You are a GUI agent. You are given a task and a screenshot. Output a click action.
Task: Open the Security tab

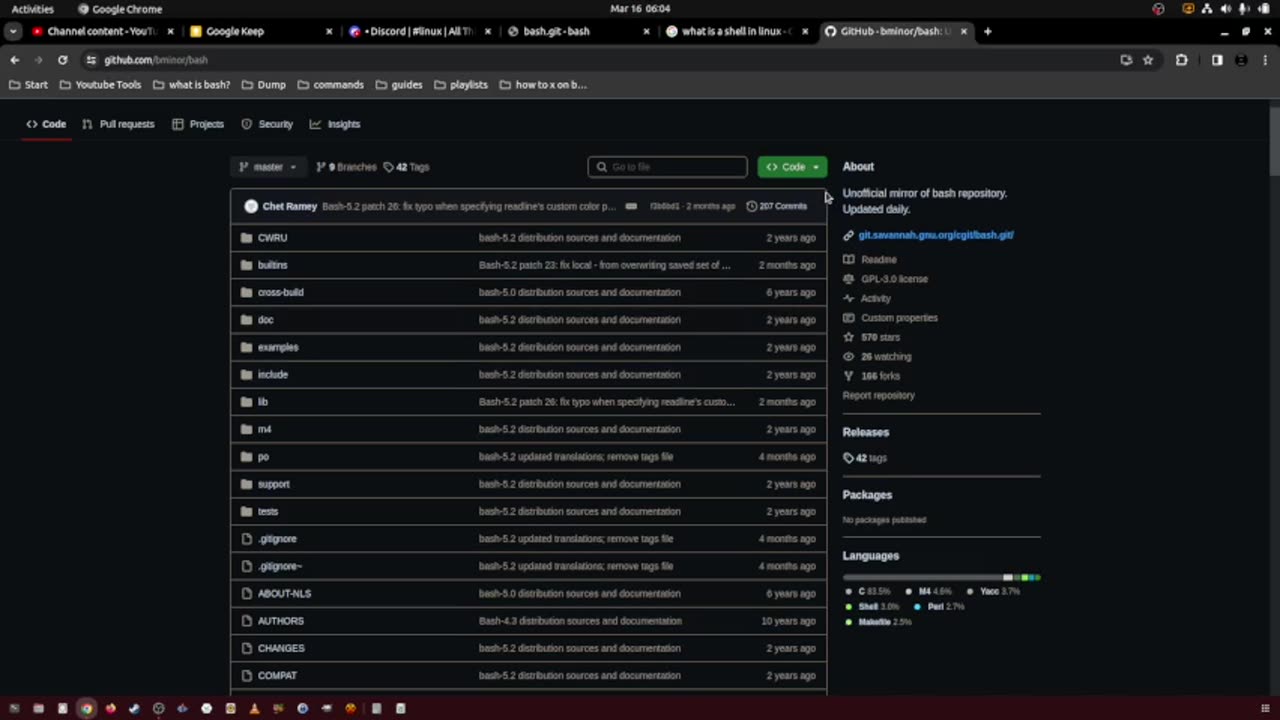(x=267, y=124)
